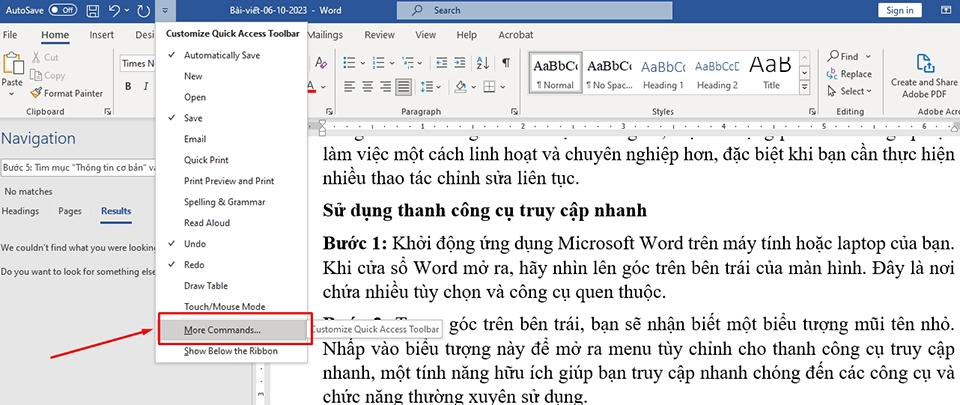
Task: Align text left
Action: point(350,86)
